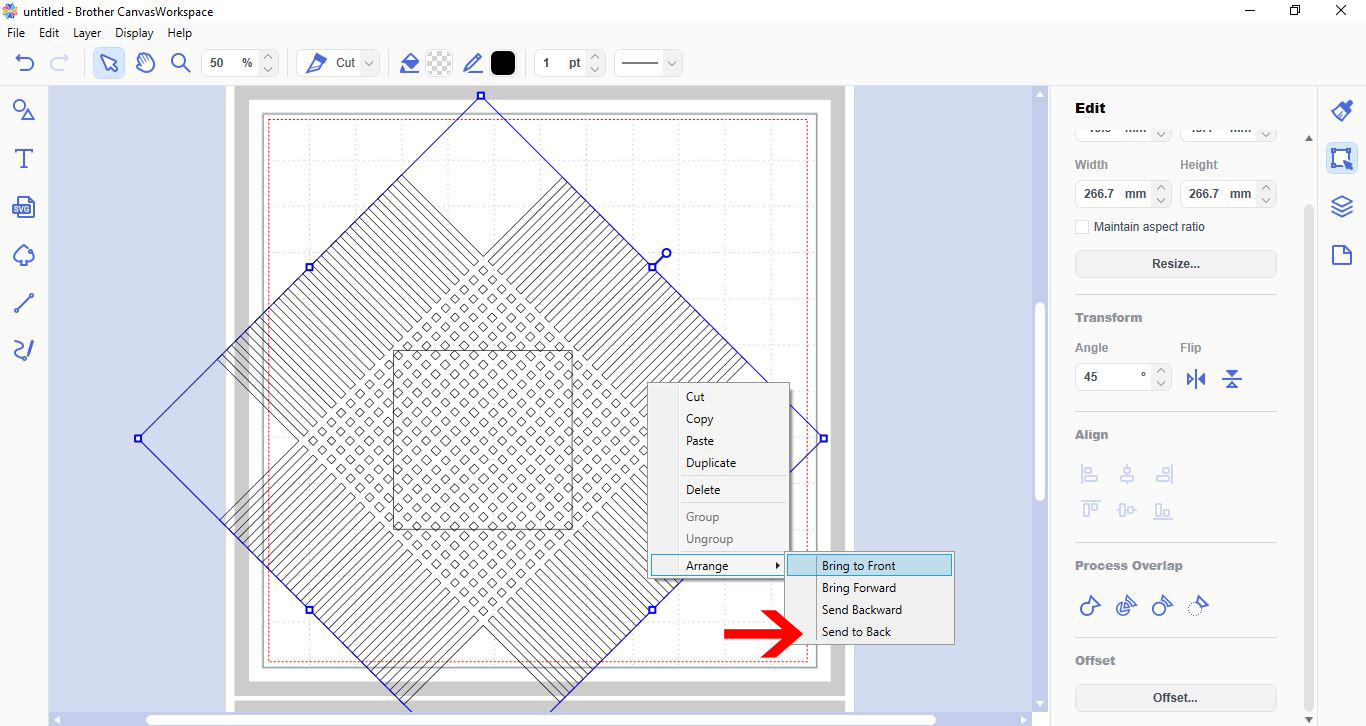The height and width of the screenshot is (726, 1366).
Task: Select Send Backward in Arrange submenu
Action: [x=869, y=610]
